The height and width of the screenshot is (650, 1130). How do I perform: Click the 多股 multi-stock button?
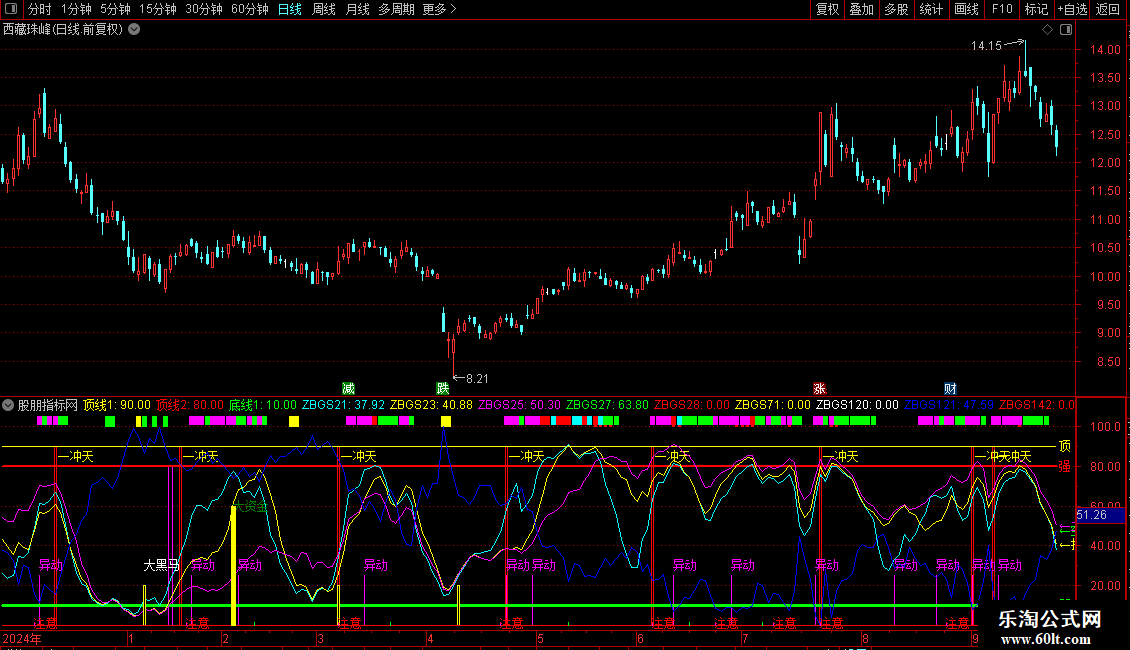(897, 9)
